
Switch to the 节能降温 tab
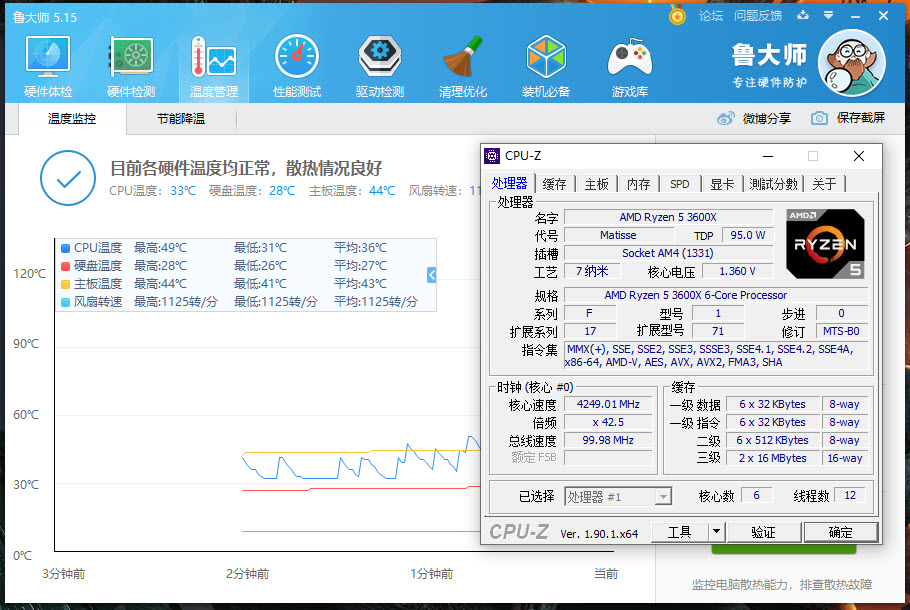click(x=179, y=118)
